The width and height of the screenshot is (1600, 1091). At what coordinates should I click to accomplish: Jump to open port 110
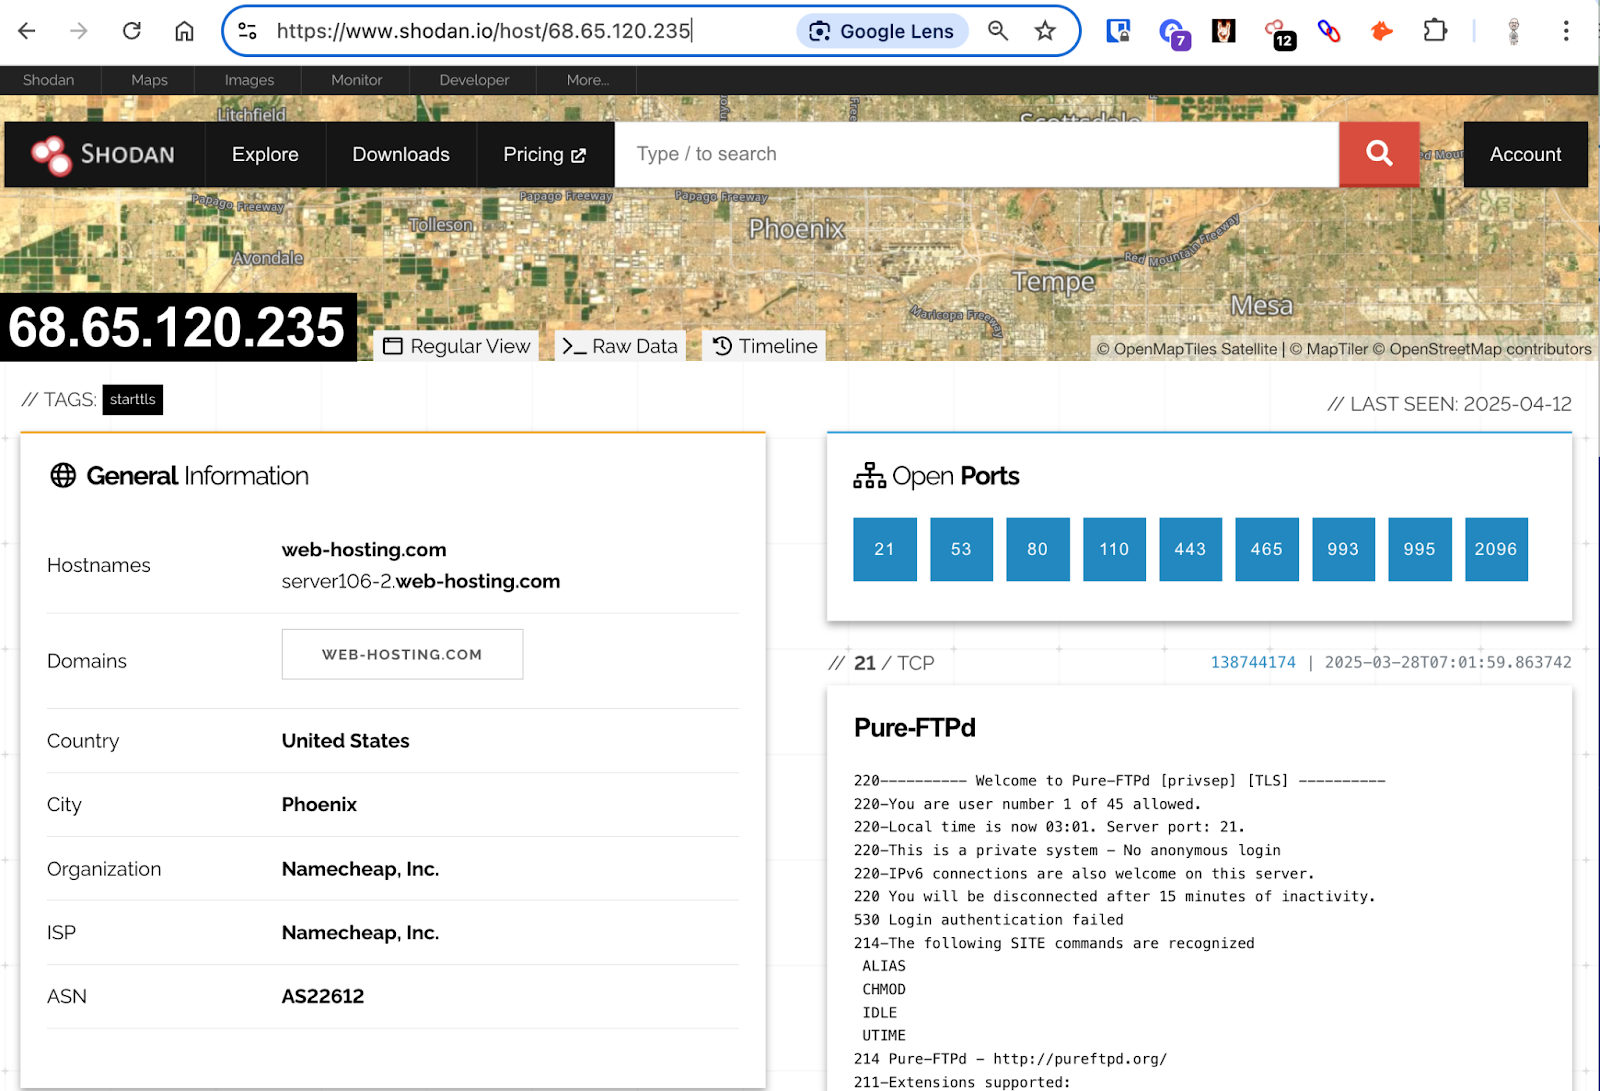tap(1114, 549)
